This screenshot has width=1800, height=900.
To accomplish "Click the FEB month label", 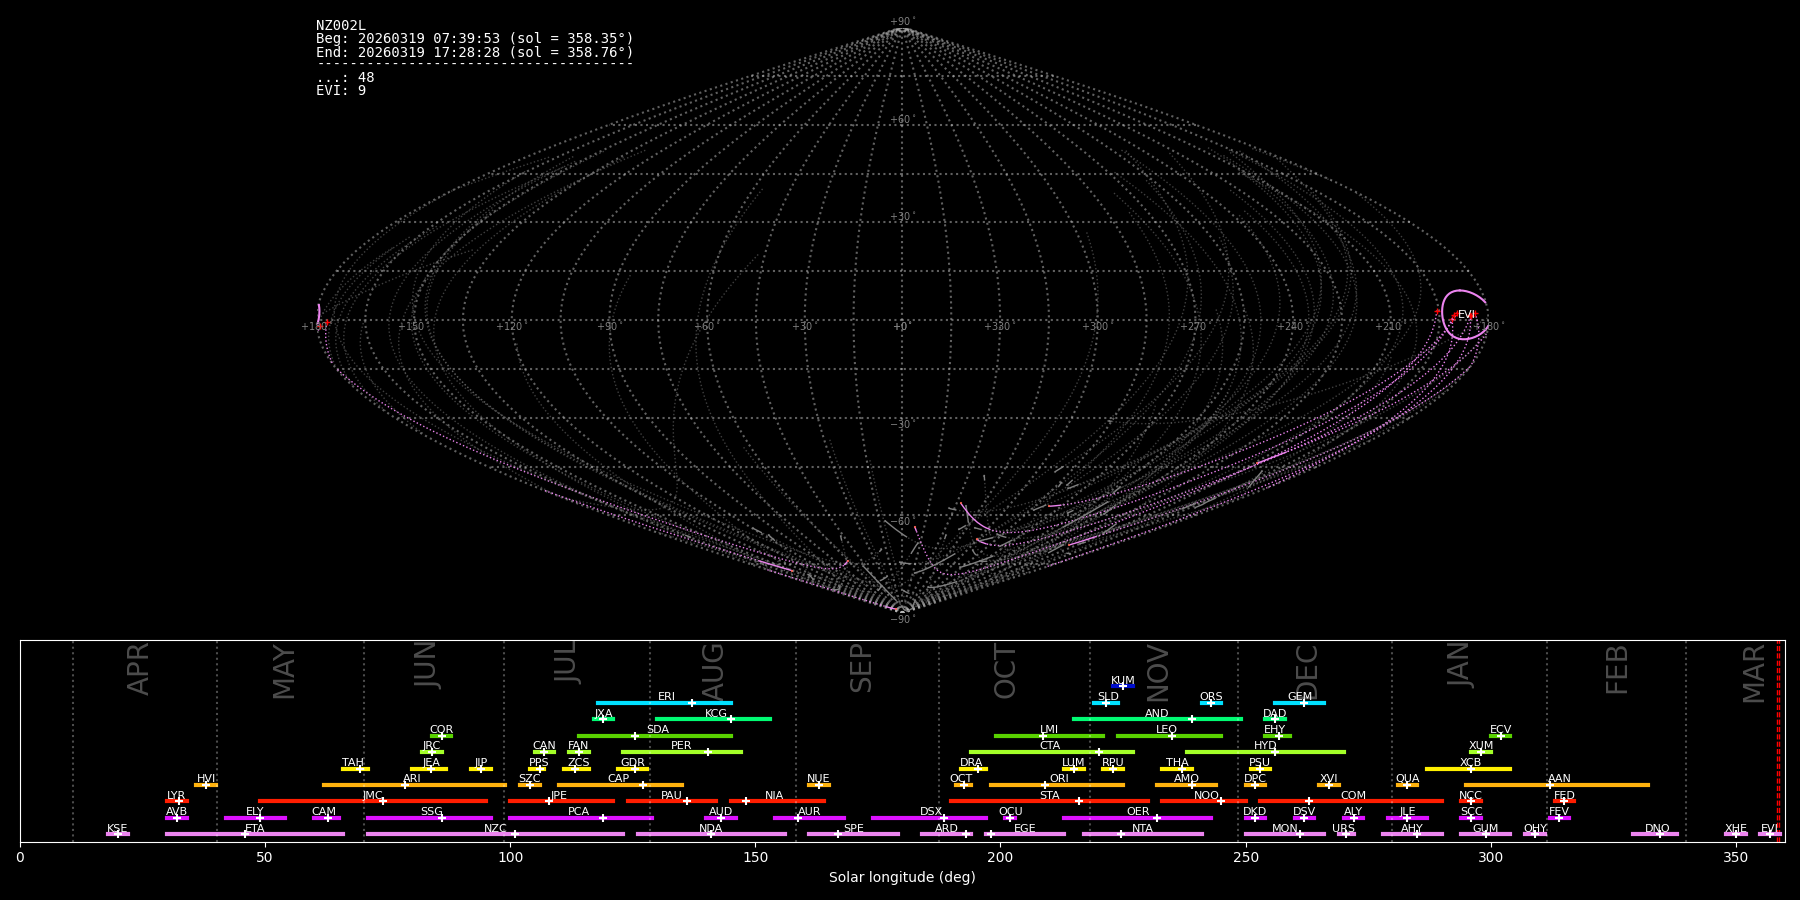I will coord(1617,669).
